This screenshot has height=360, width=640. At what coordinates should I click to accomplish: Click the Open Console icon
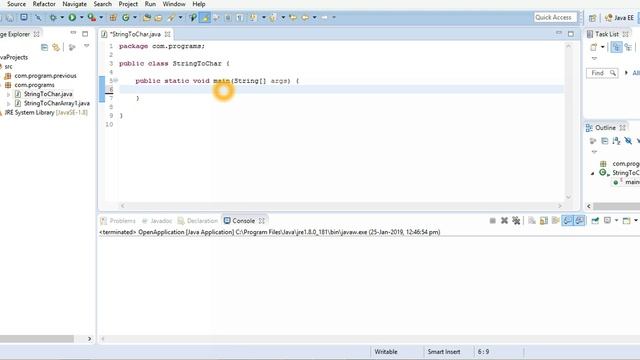627,221
